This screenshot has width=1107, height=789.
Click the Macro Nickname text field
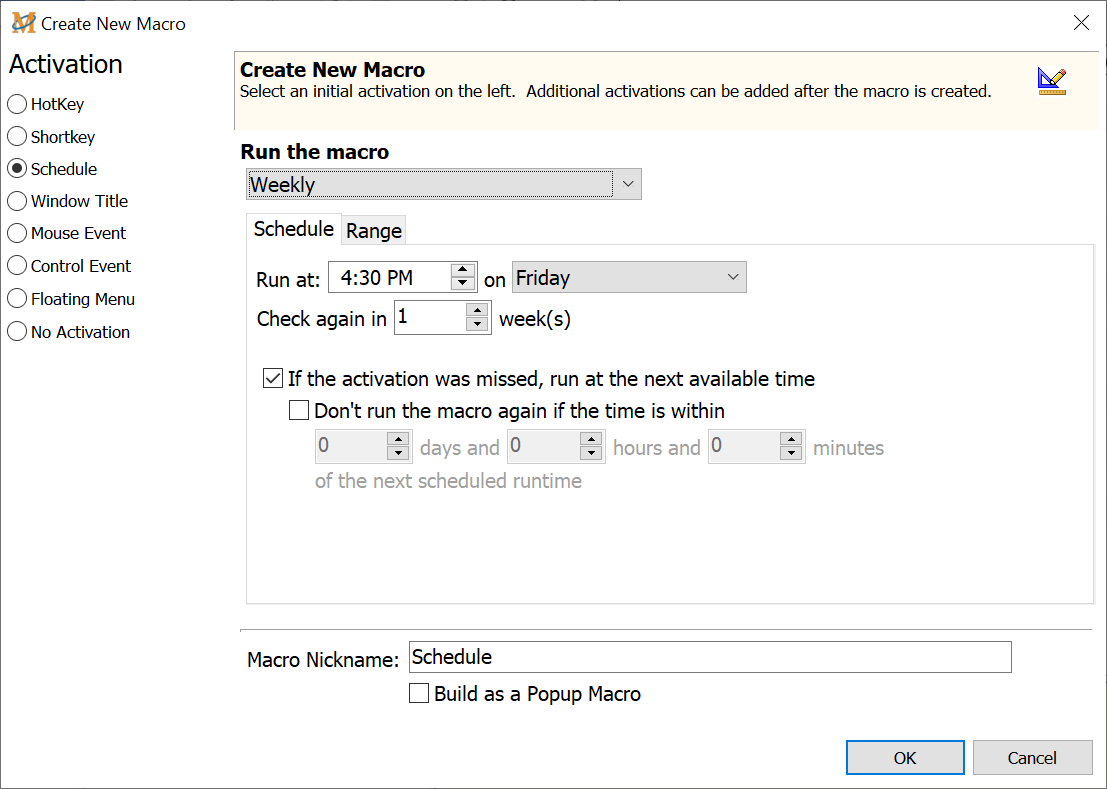[710, 657]
